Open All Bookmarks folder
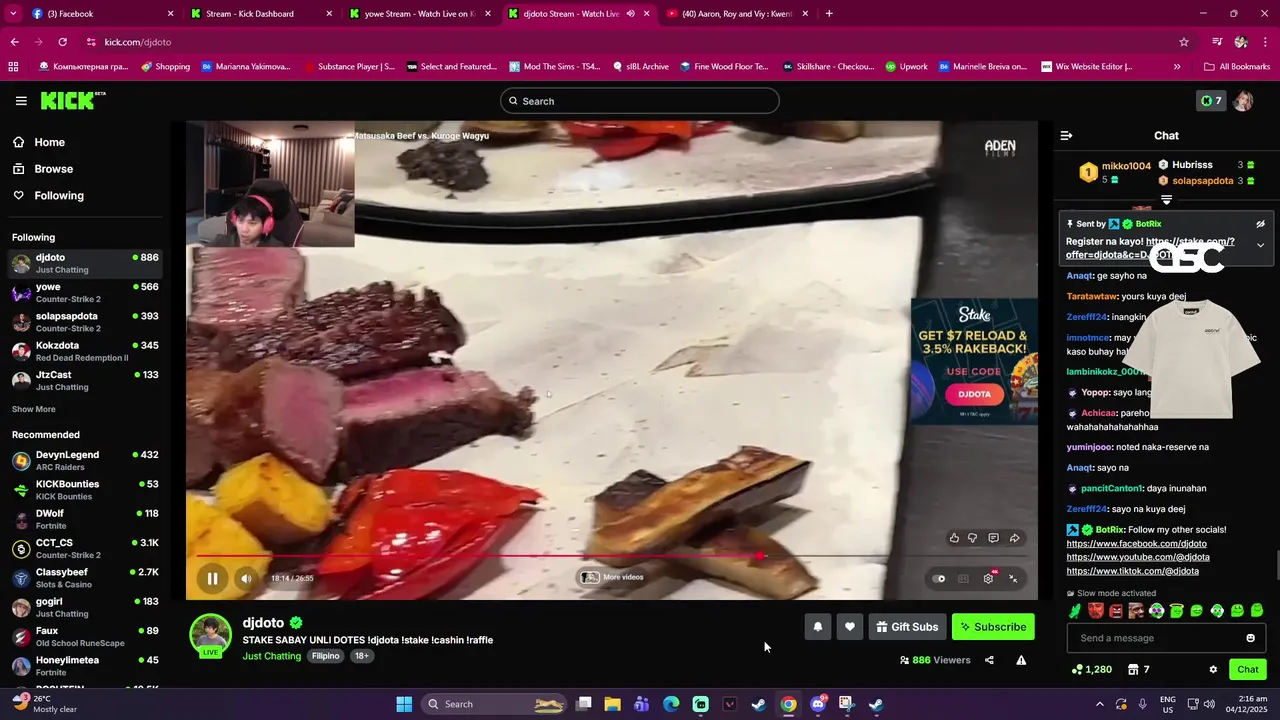Screen dimensions: 1280x720 coord(1238,66)
